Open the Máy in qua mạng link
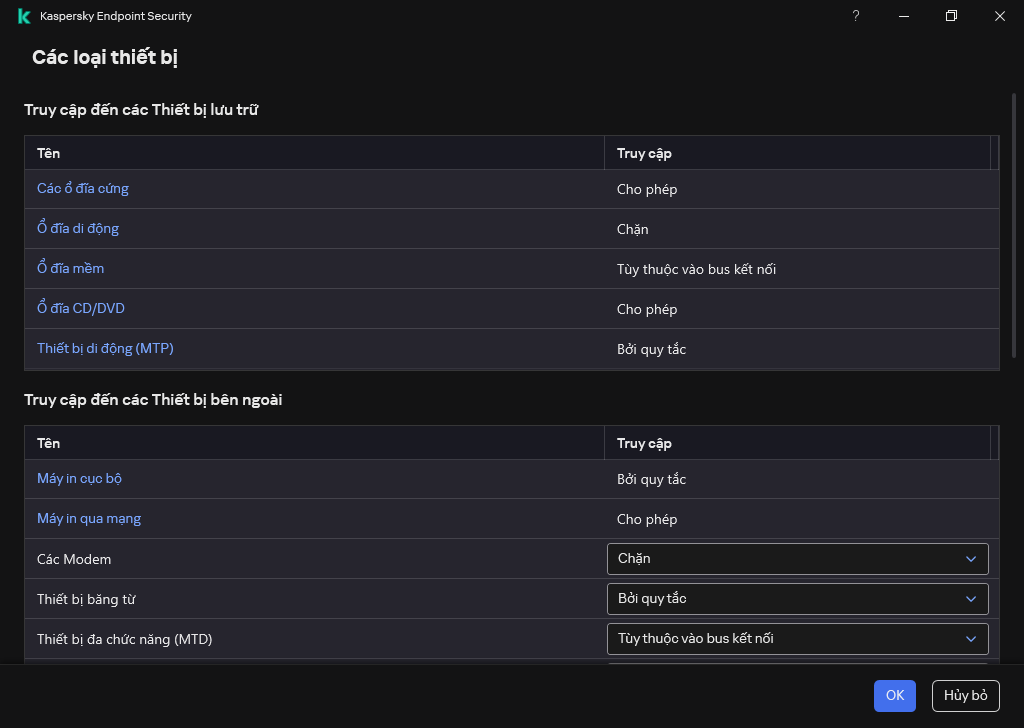Screen dimensions: 1024x728 click(x=89, y=519)
